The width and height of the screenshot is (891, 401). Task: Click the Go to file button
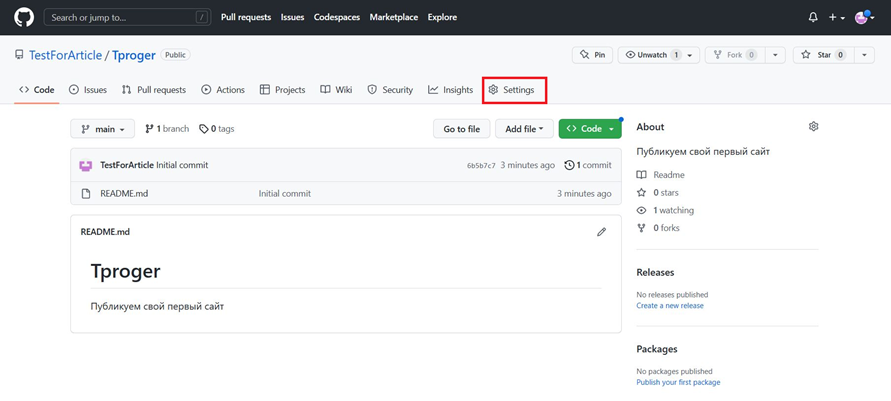pyautogui.click(x=462, y=129)
